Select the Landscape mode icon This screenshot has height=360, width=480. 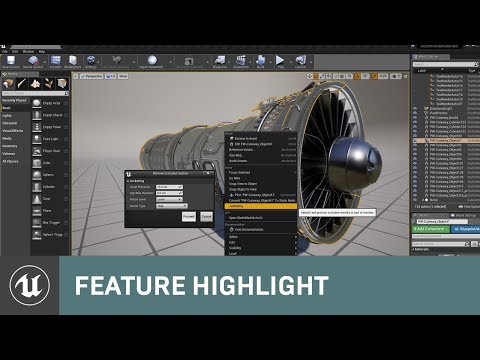[35, 83]
